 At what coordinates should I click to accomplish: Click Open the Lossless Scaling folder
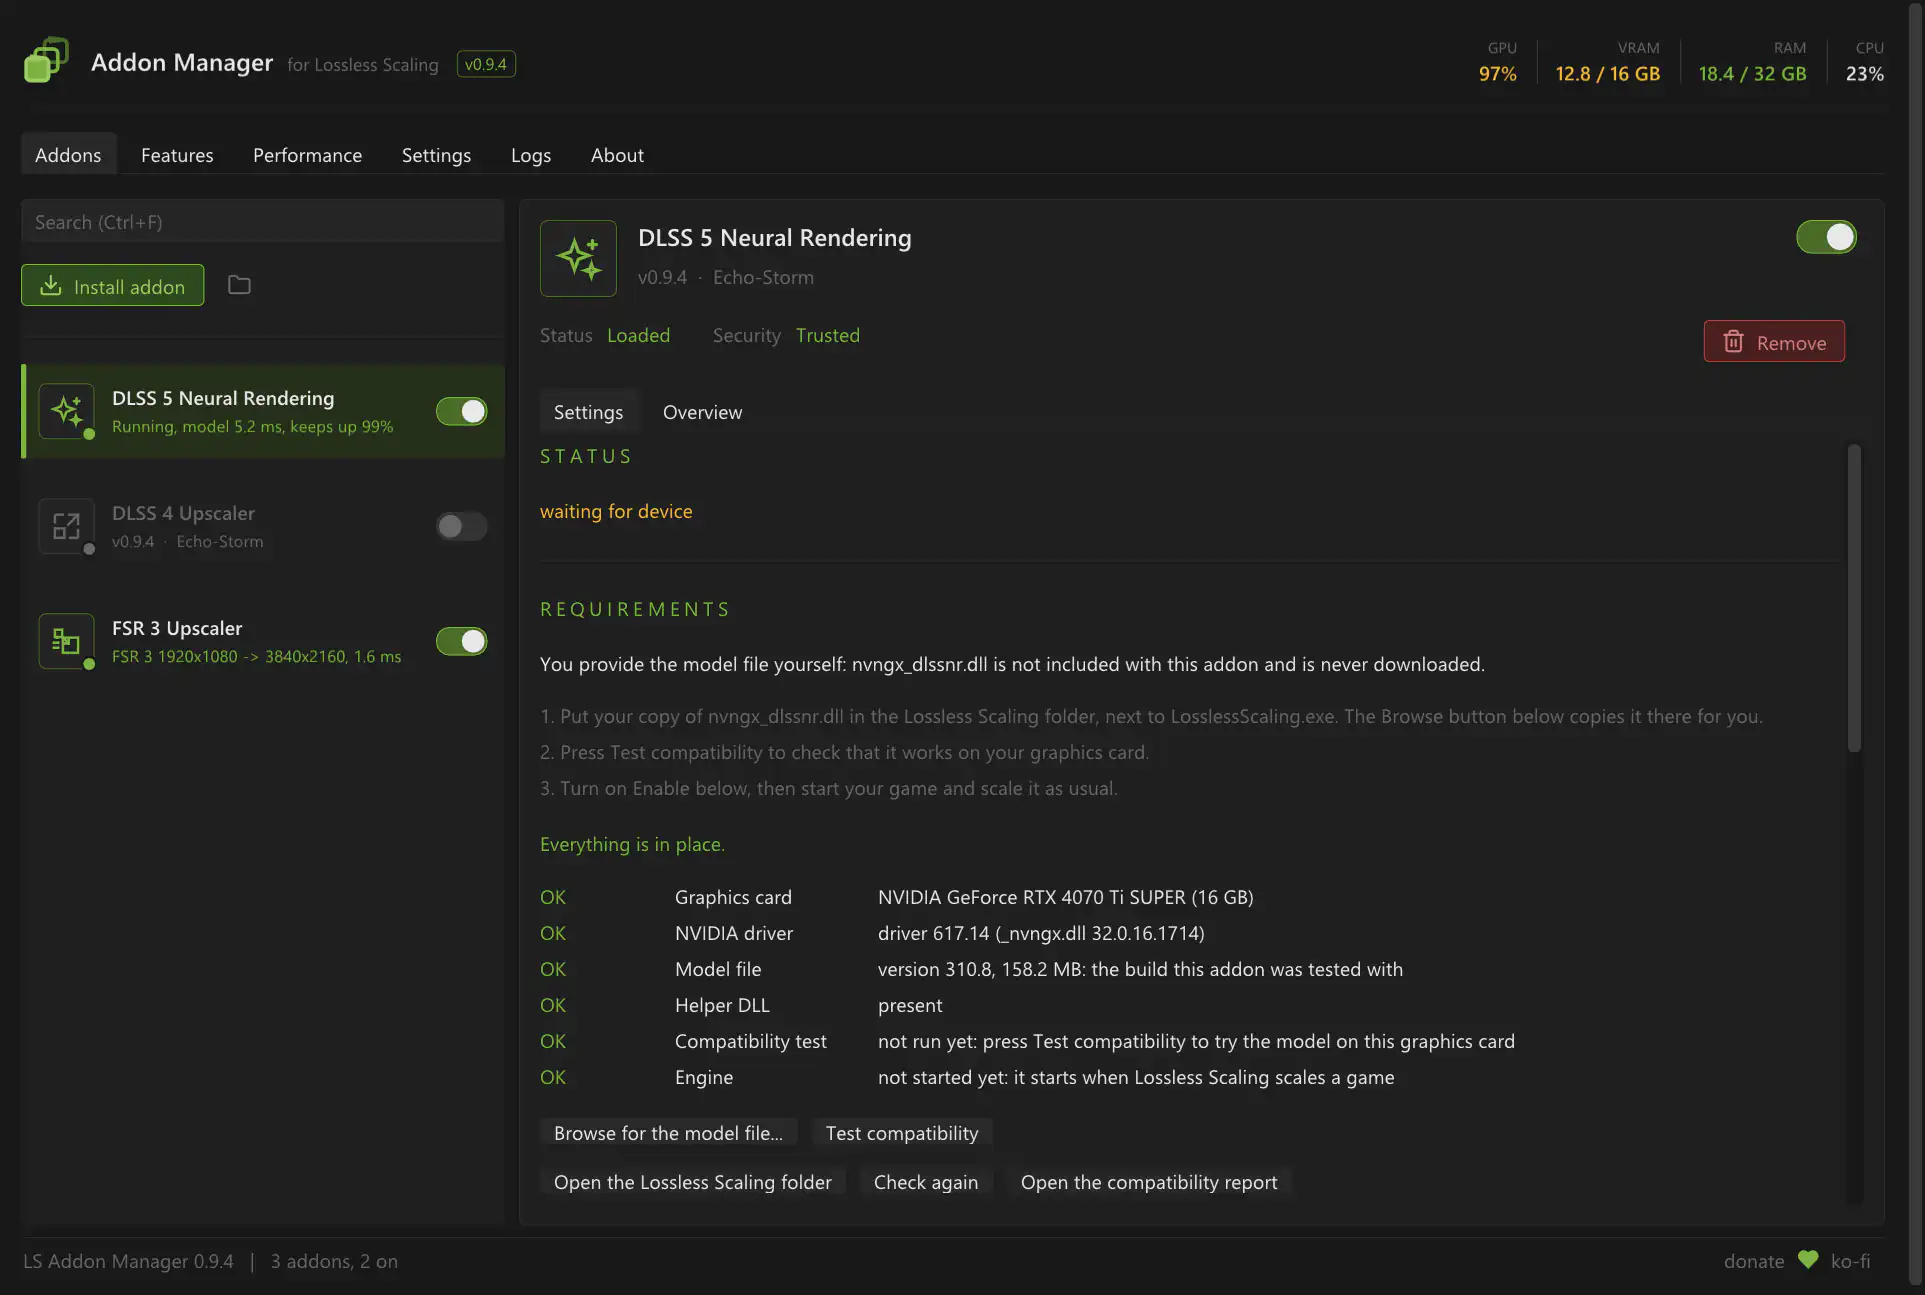tap(693, 1182)
